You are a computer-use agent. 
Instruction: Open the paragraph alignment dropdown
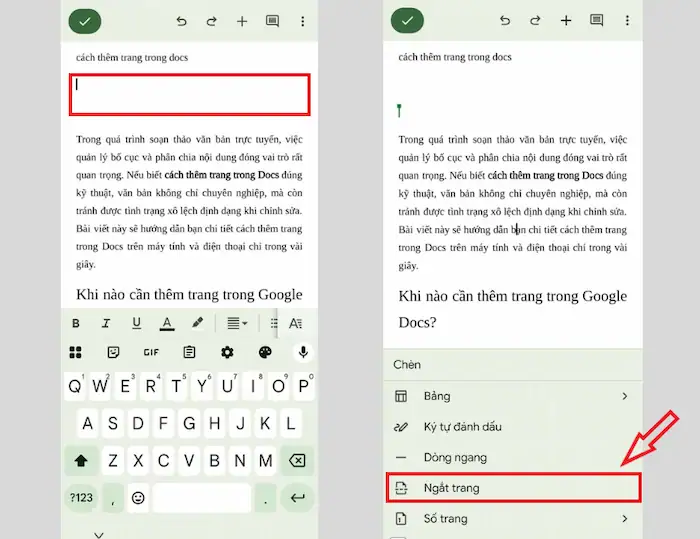(237, 323)
